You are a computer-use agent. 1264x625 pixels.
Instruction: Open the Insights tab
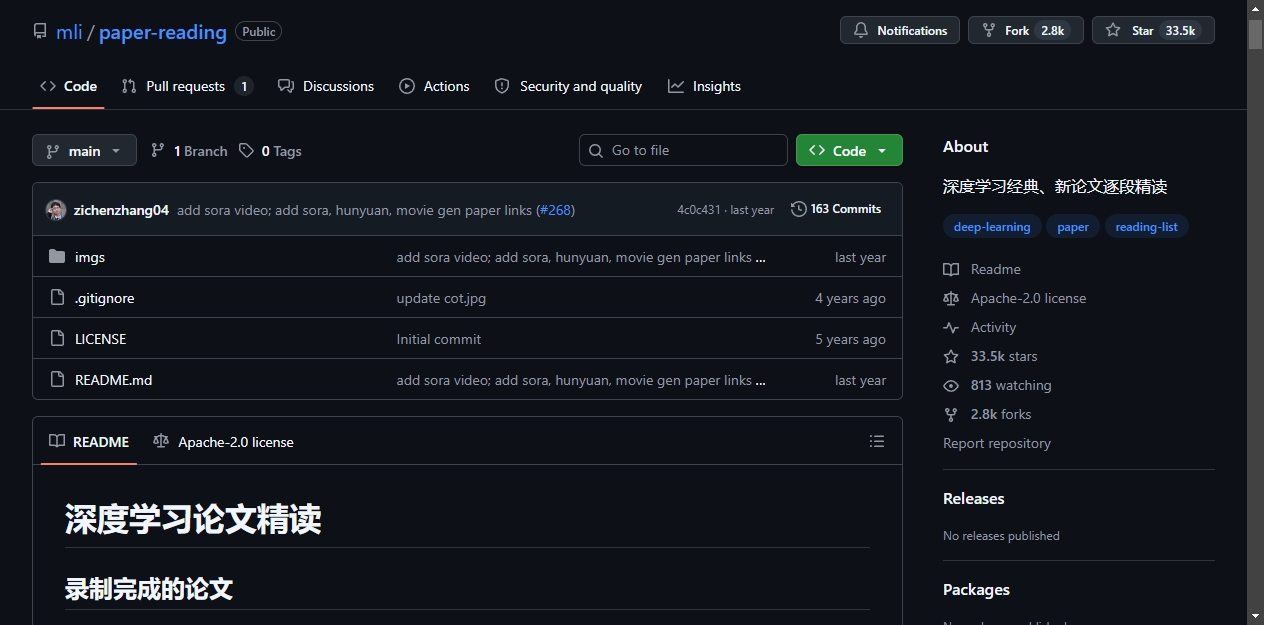[x=705, y=86]
